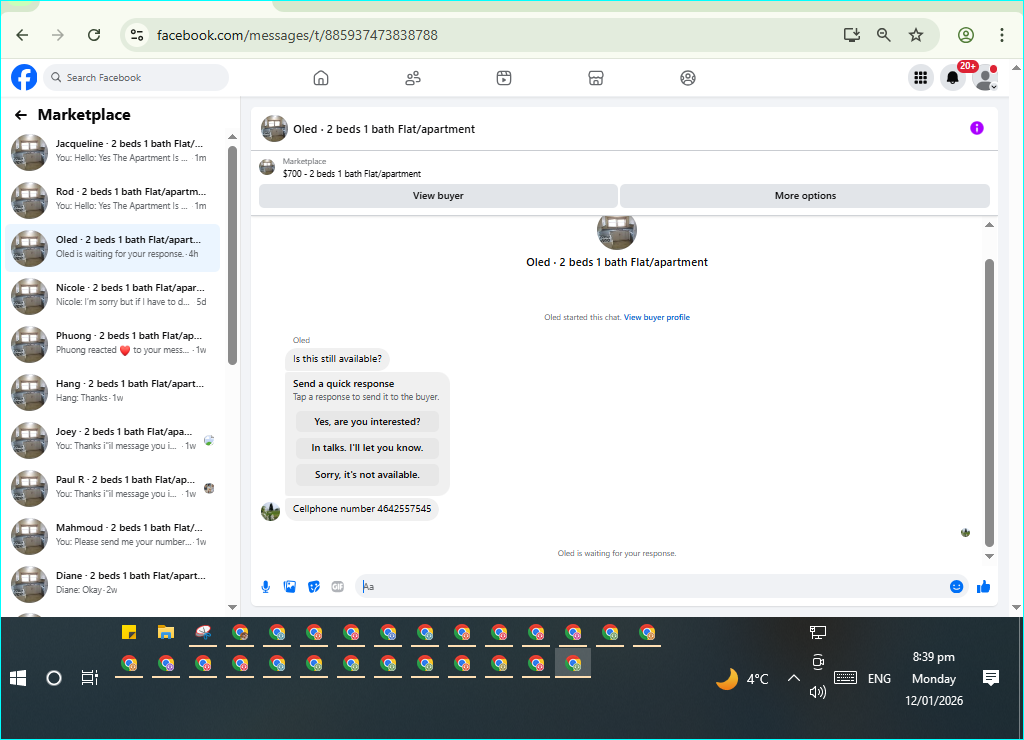1024x740 pixels.
Task: Open the Facebook menu grid icon
Action: pyautogui.click(x=920, y=78)
